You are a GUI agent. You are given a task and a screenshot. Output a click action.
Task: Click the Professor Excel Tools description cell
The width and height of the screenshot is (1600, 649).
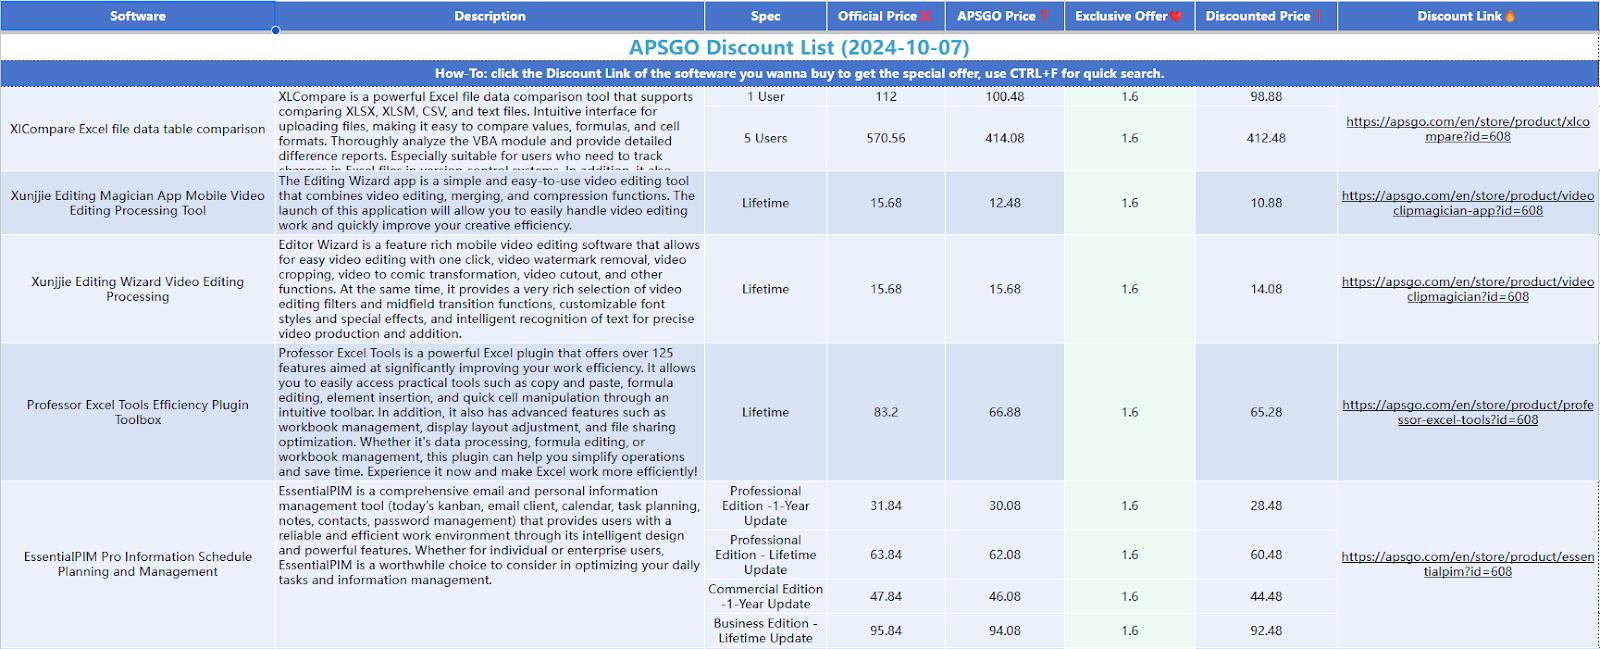pyautogui.click(x=490, y=412)
